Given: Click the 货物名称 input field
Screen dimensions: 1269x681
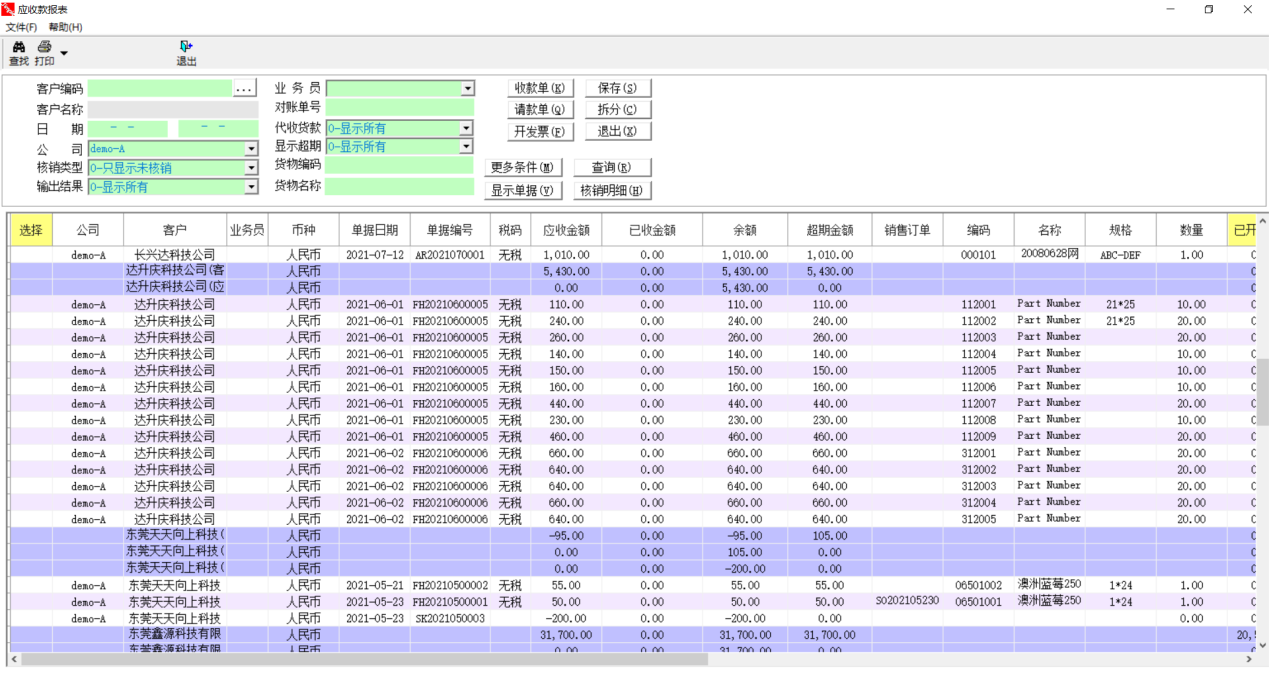Looking at the screenshot, I should coord(399,187).
